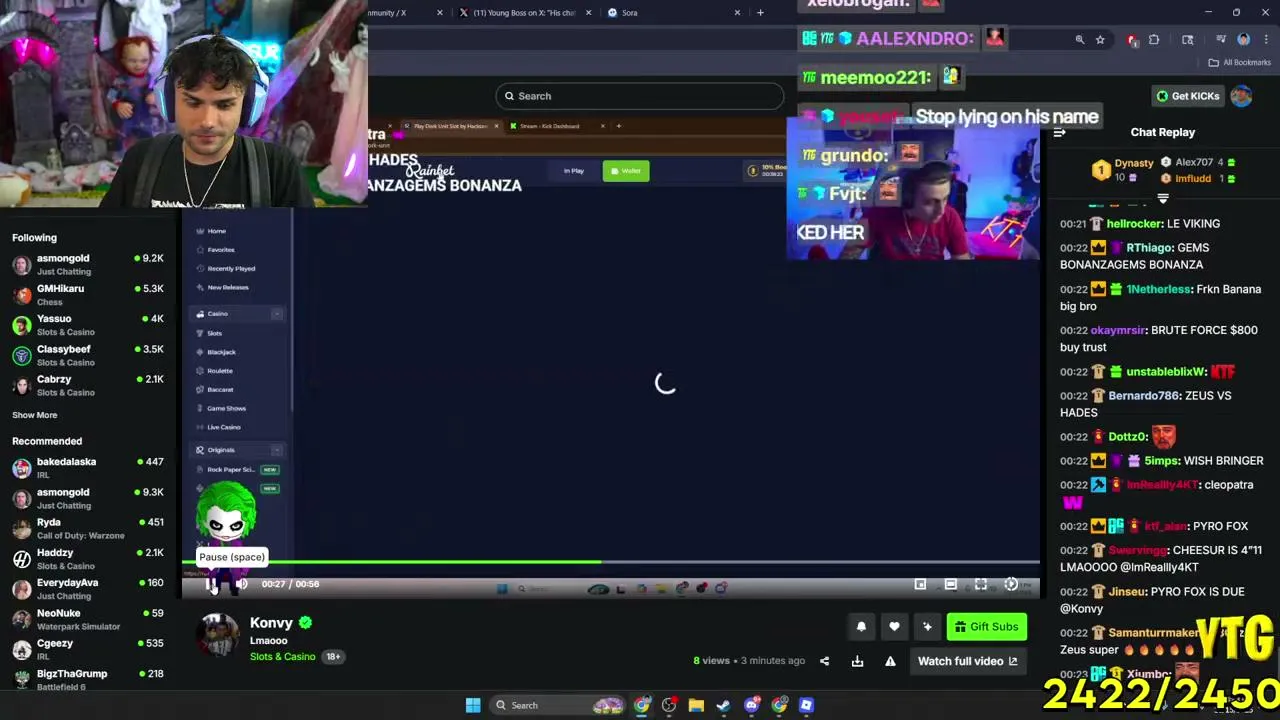Open the Windows Start menu
The width and height of the screenshot is (1280, 720).
(473, 705)
